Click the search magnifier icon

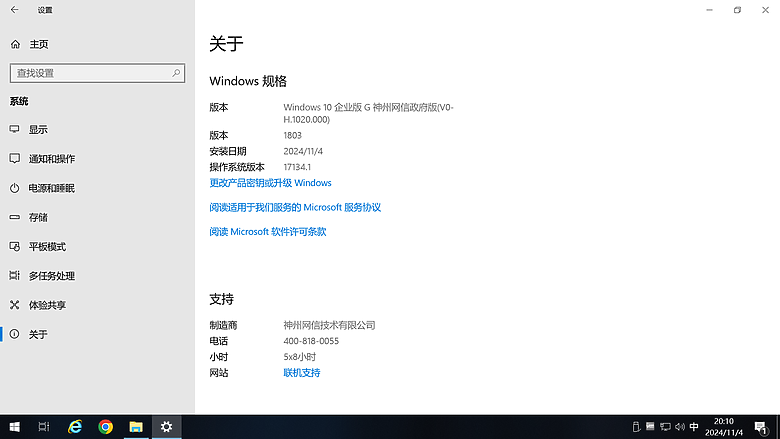176,73
